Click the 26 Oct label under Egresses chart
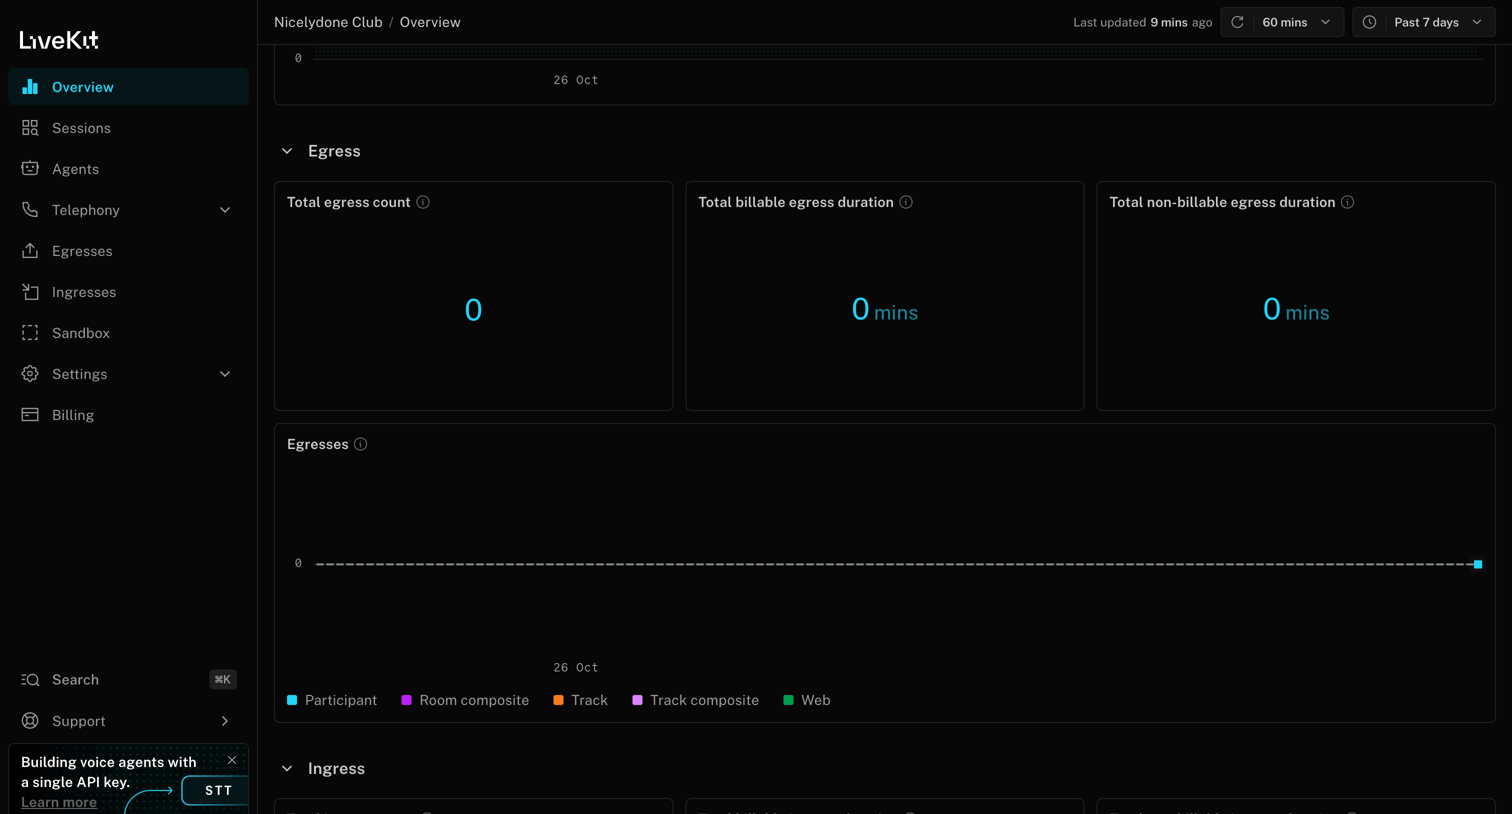The image size is (1512, 814). click(576, 667)
